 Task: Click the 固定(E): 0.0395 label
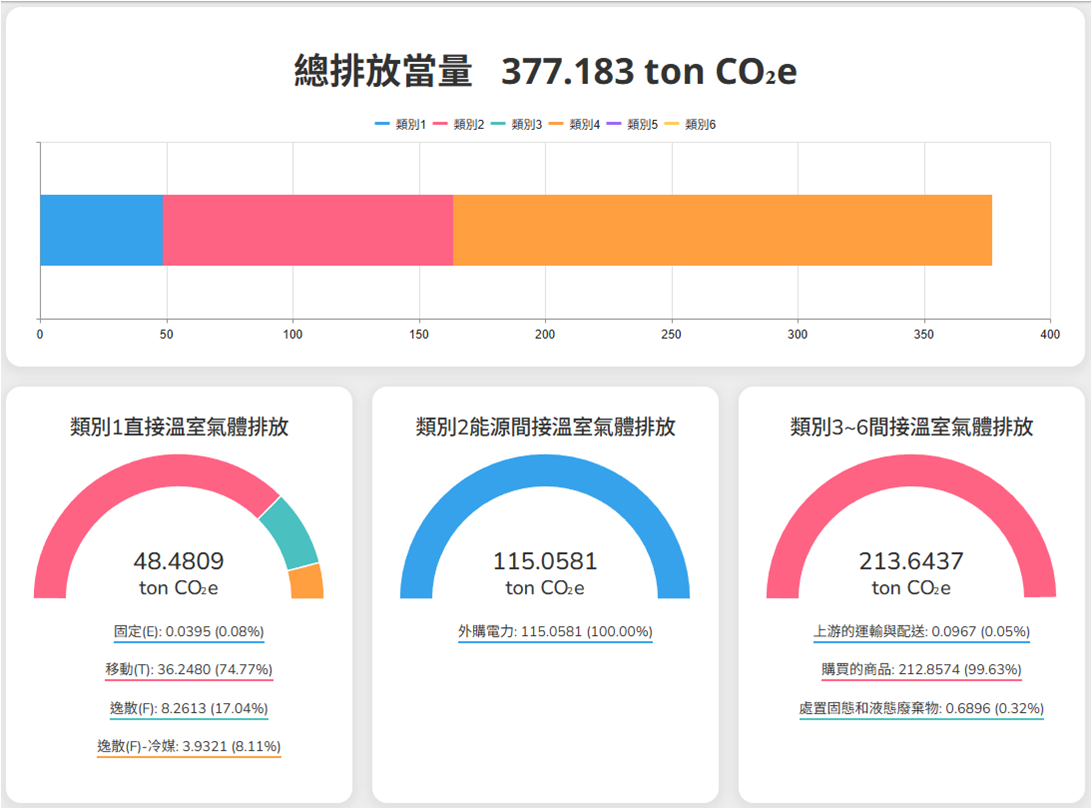[x=189, y=632]
